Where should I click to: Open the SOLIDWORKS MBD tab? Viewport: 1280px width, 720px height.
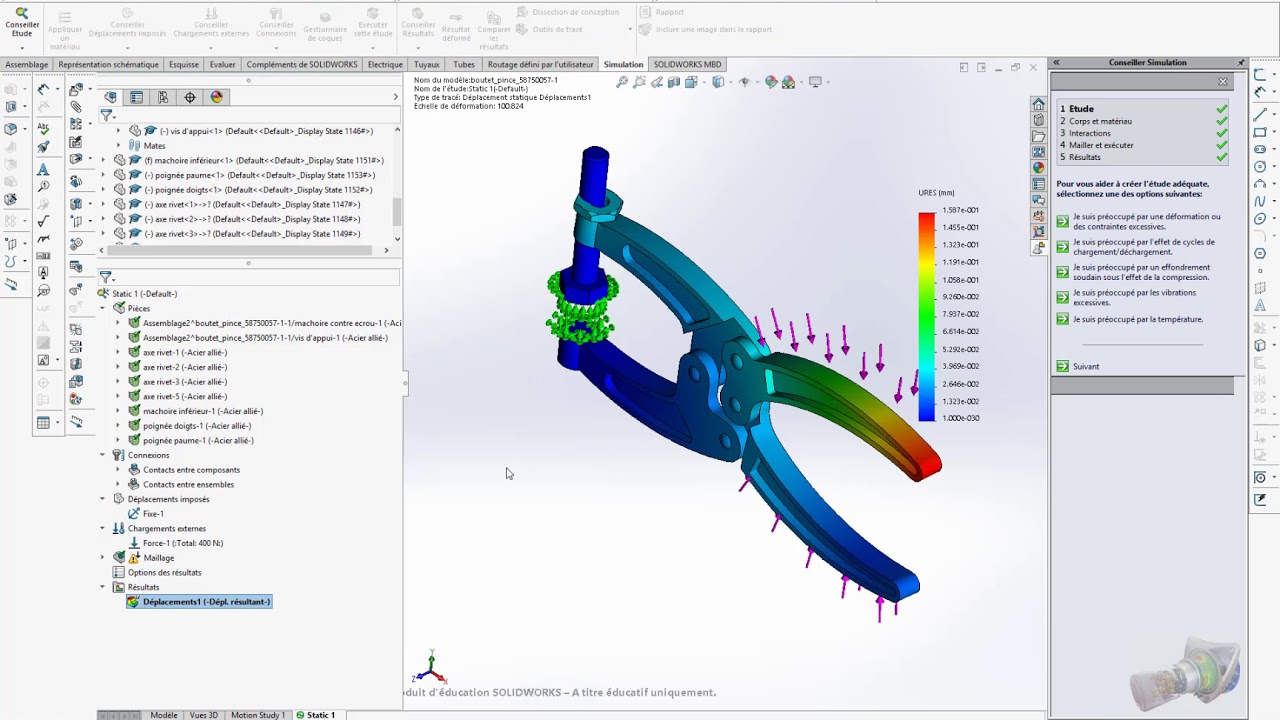(x=687, y=64)
